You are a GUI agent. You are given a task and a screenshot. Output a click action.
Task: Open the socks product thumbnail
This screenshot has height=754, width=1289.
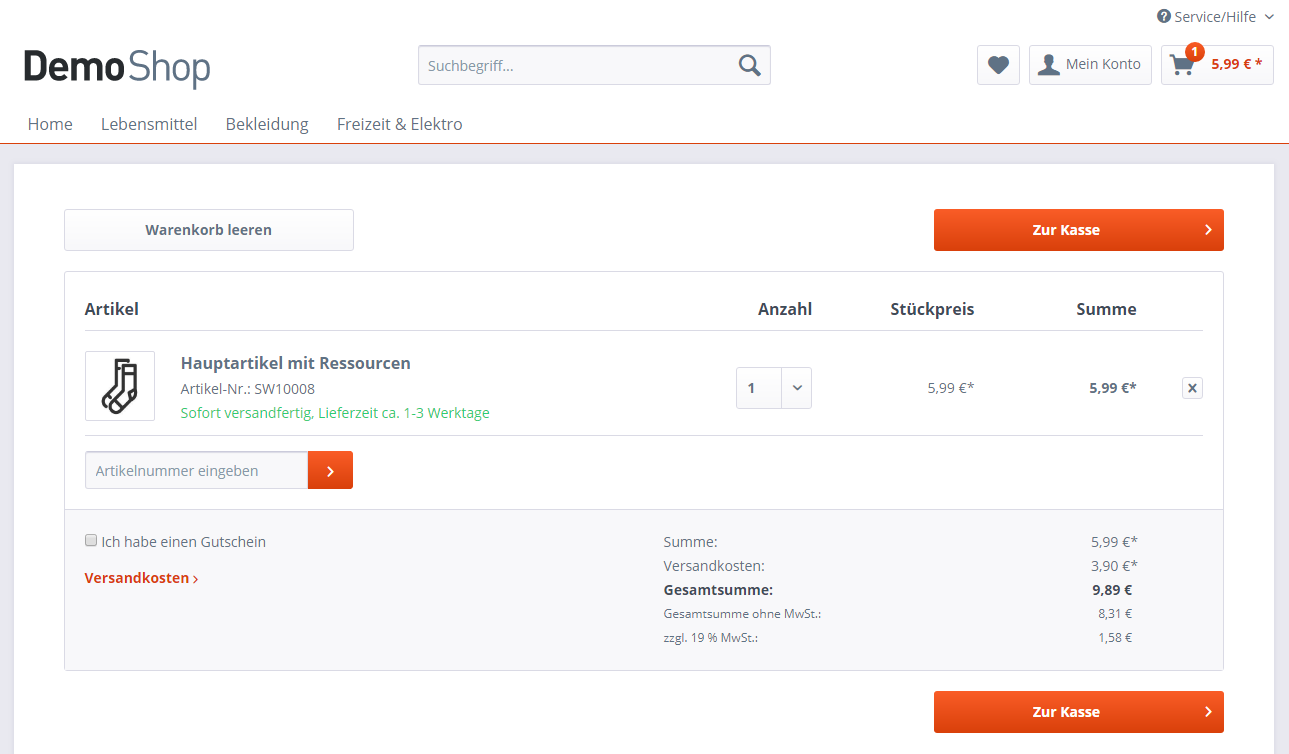tap(120, 386)
